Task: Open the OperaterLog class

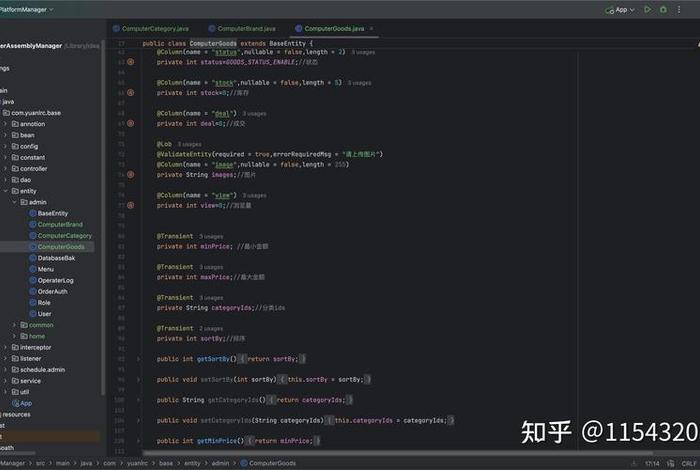Action: [x=51, y=280]
